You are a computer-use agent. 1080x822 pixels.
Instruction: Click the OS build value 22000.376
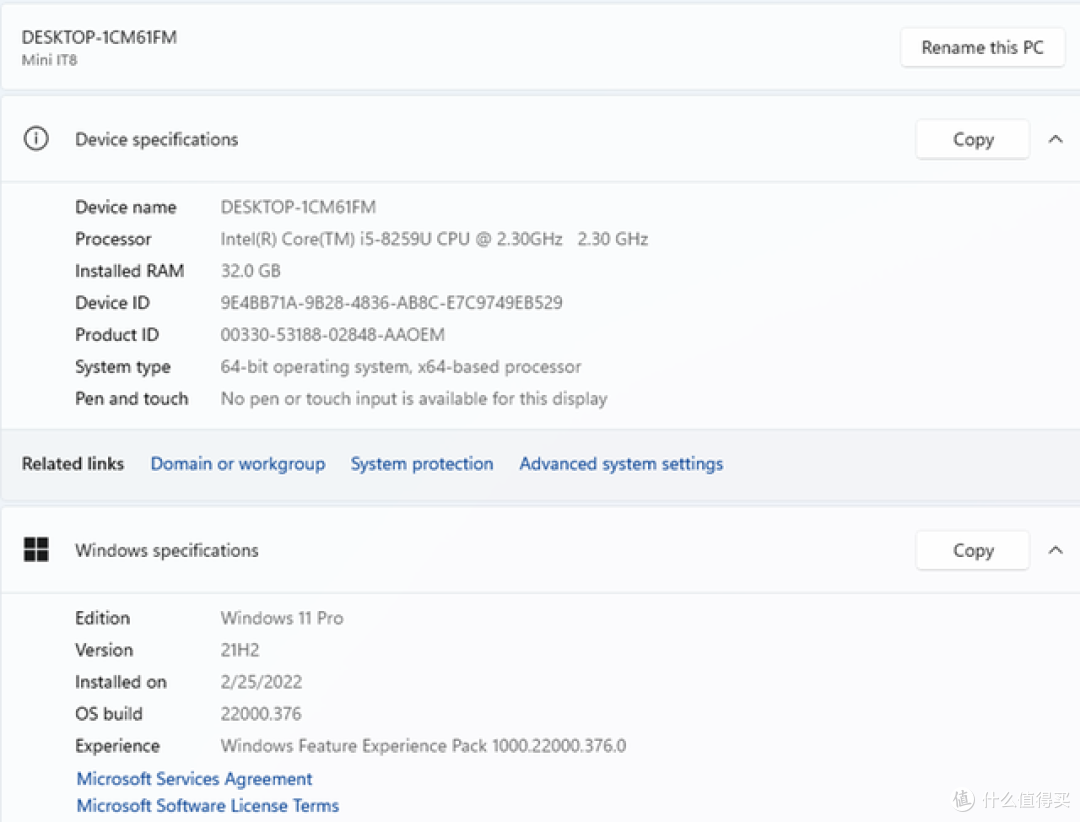pos(261,714)
